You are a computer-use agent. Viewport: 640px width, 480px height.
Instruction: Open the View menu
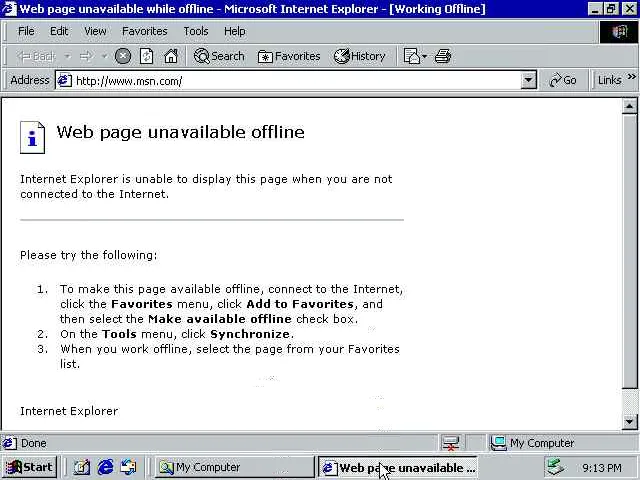click(x=95, y=31)
